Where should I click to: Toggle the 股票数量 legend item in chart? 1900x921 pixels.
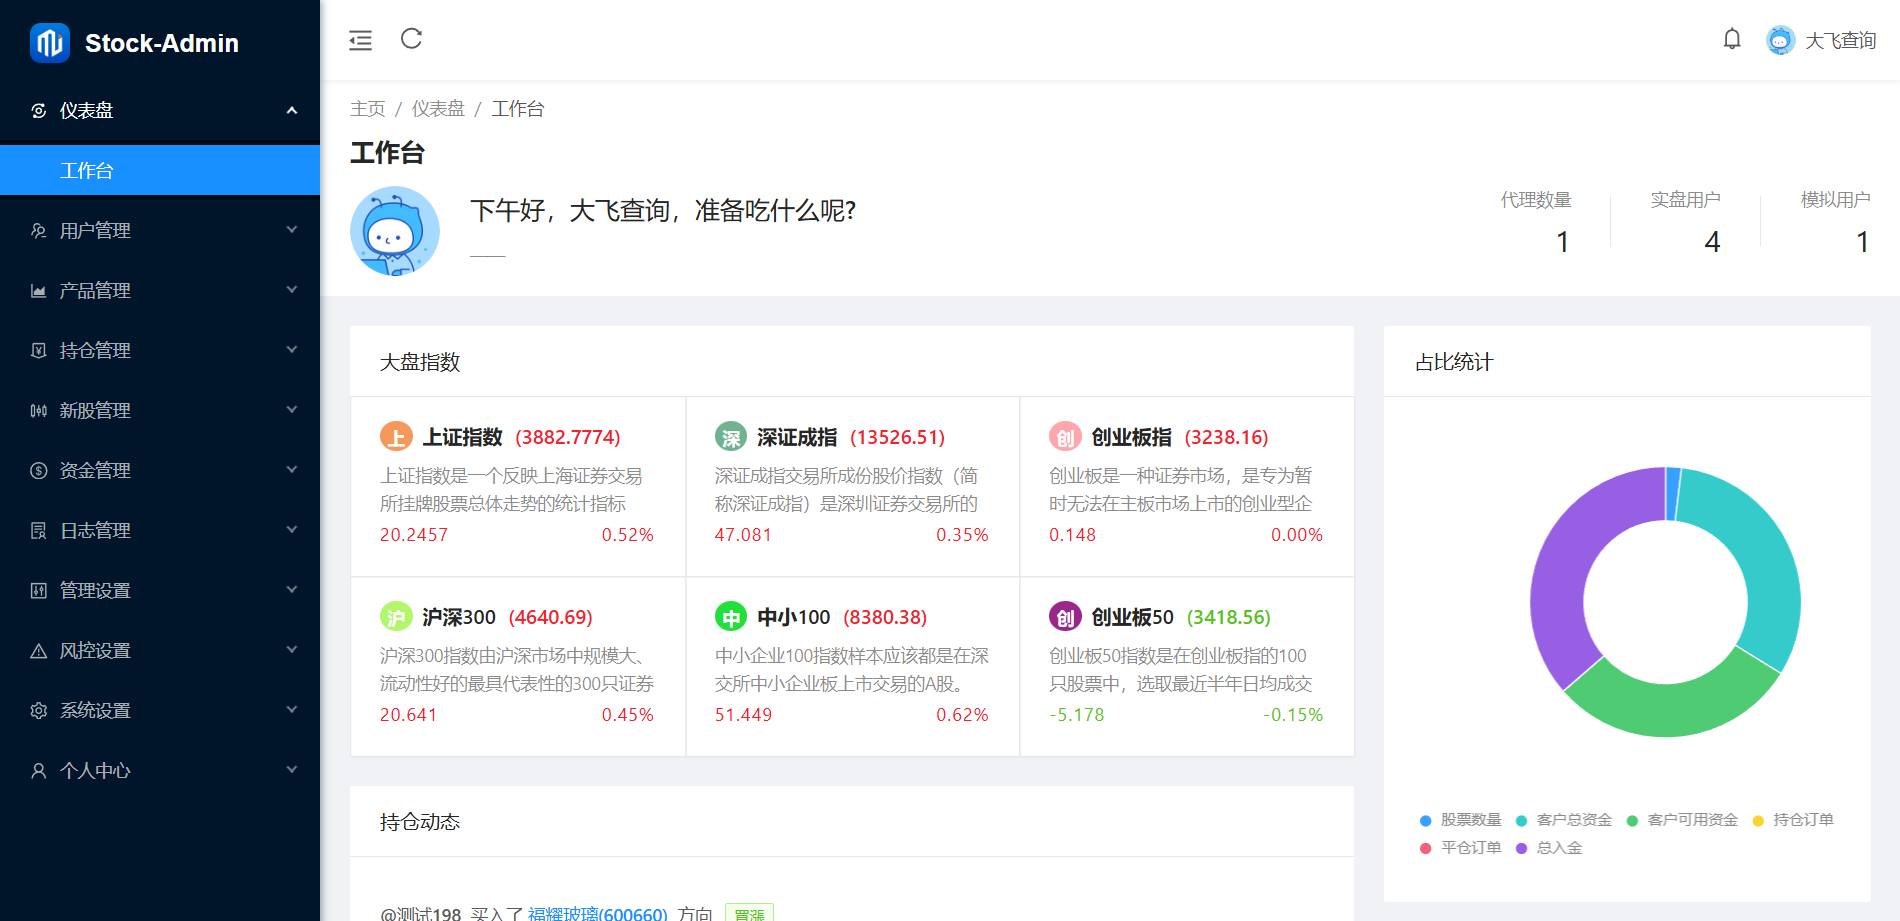click(1461, 820)
